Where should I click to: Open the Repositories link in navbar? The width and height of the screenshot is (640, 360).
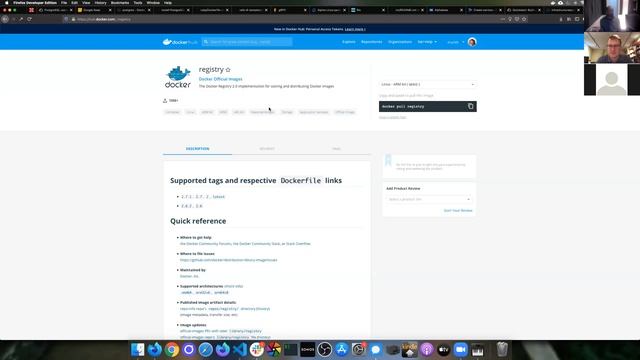[x=371, y=42]
